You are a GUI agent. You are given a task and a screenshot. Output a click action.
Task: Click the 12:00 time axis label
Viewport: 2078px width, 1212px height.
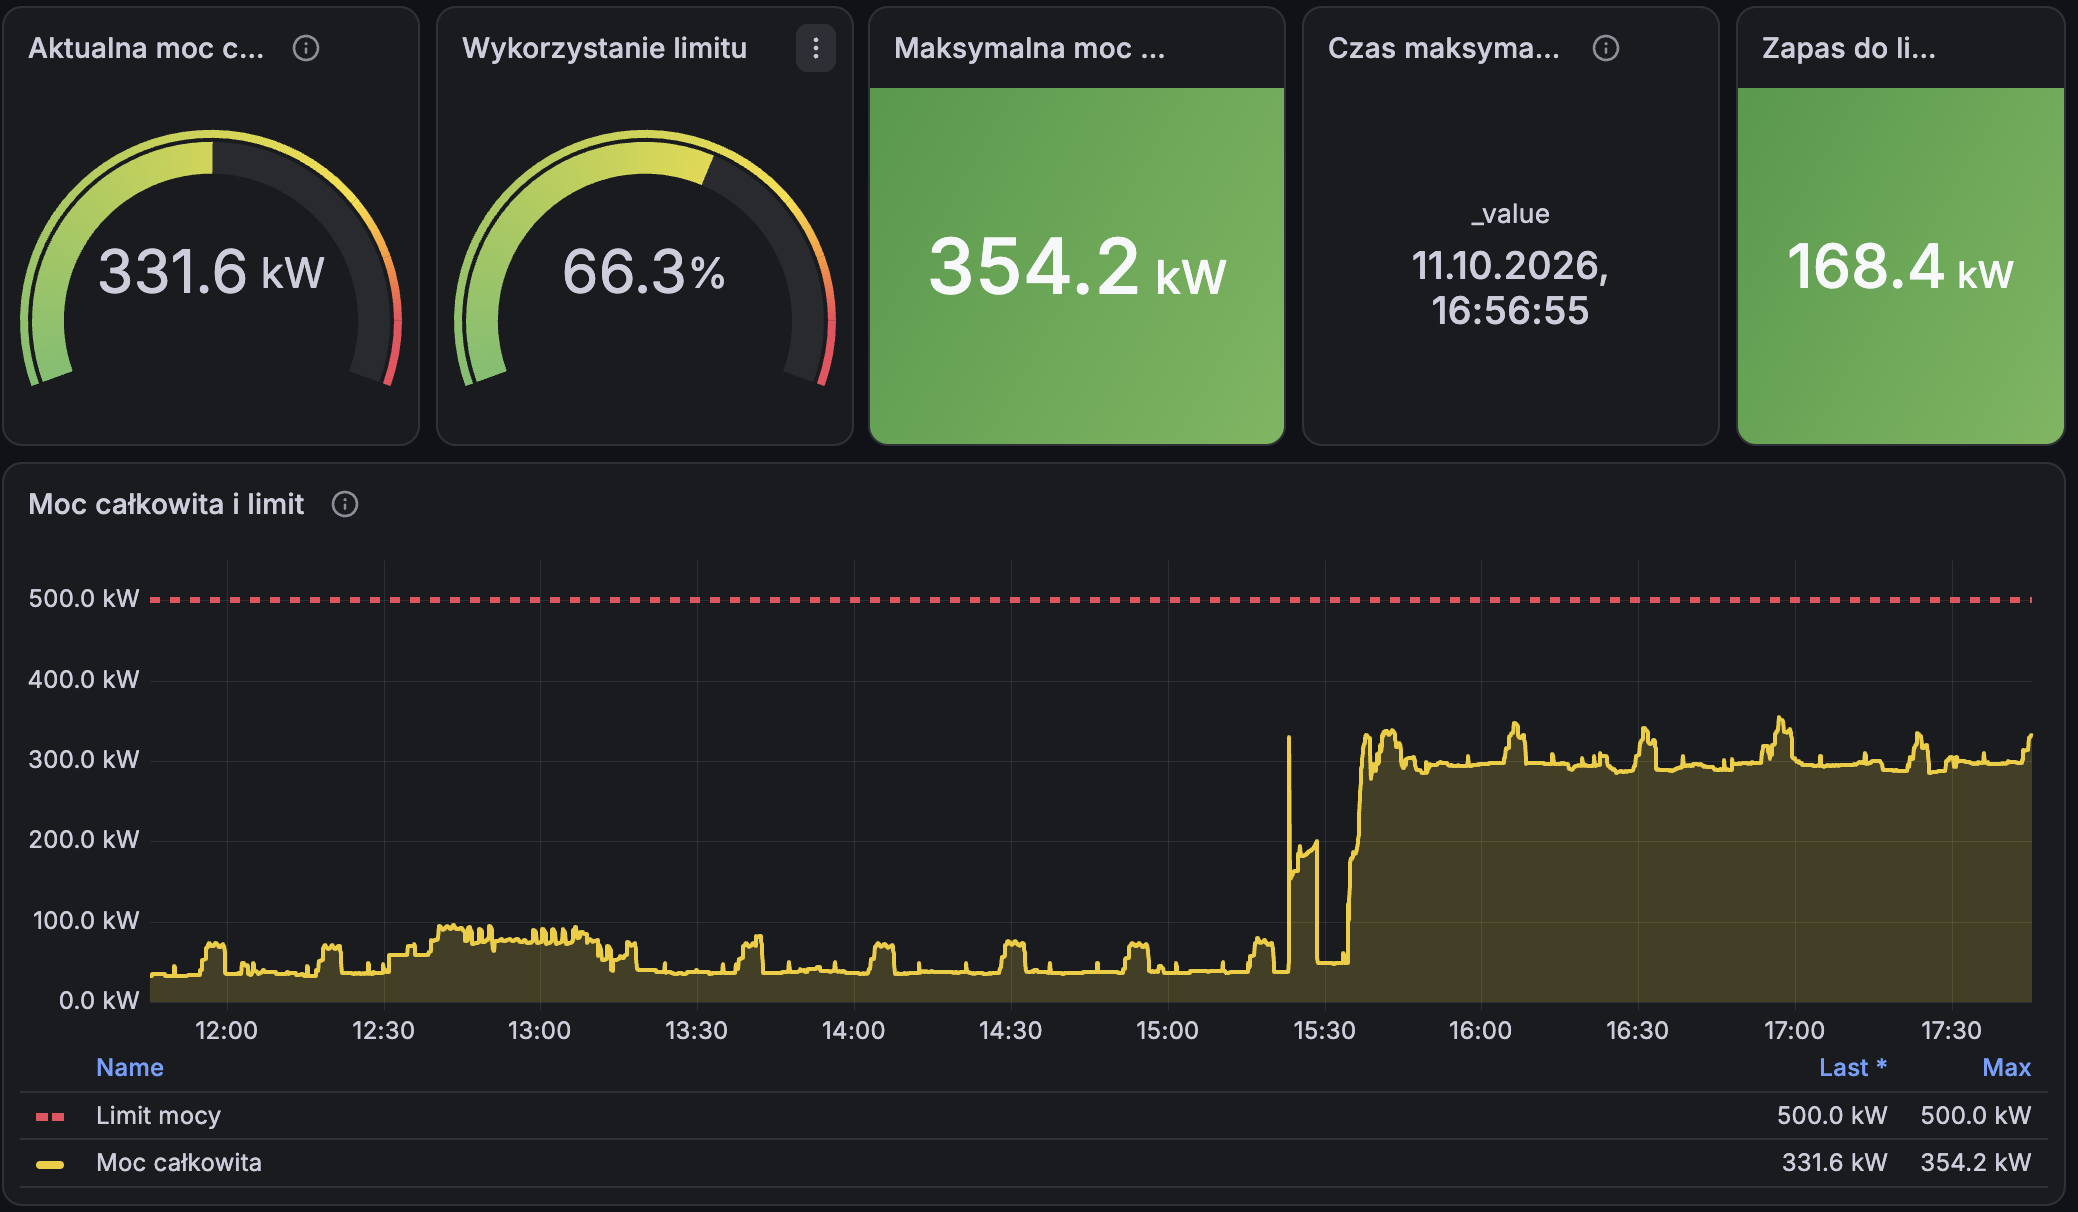pyautogui.click(x=226, y=1030)
